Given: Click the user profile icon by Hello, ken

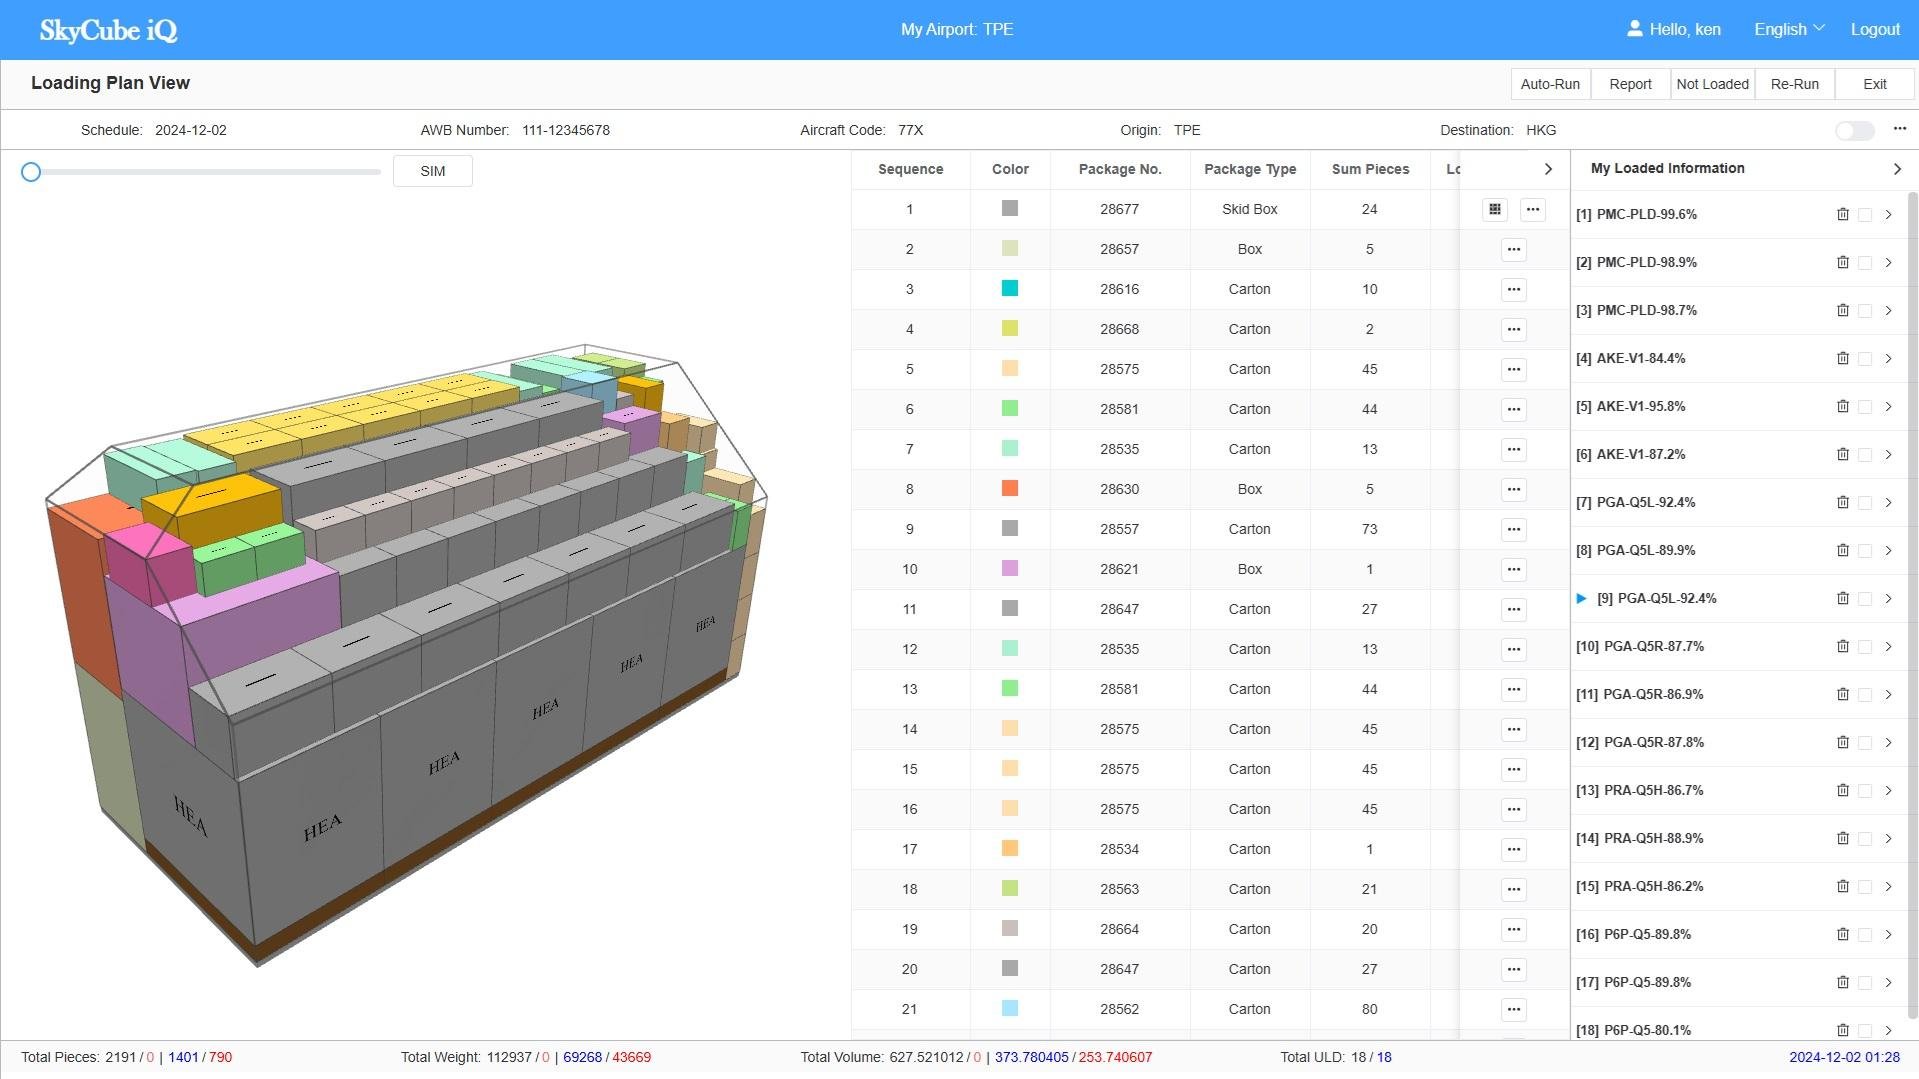Looking at the screenshot, I should (1634, 29).
